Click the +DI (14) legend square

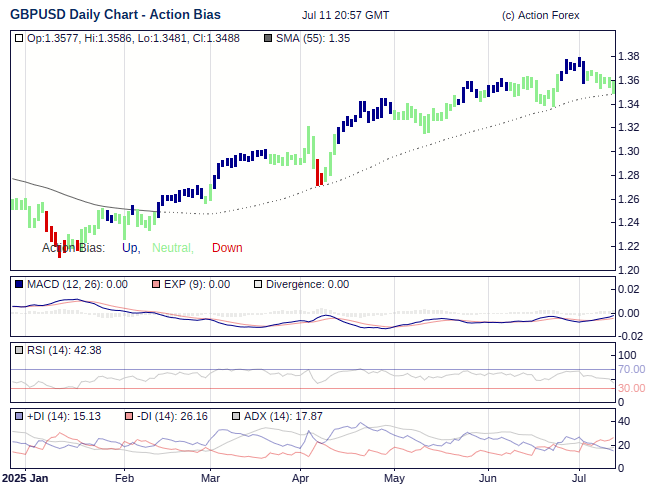tap(20, 416)
